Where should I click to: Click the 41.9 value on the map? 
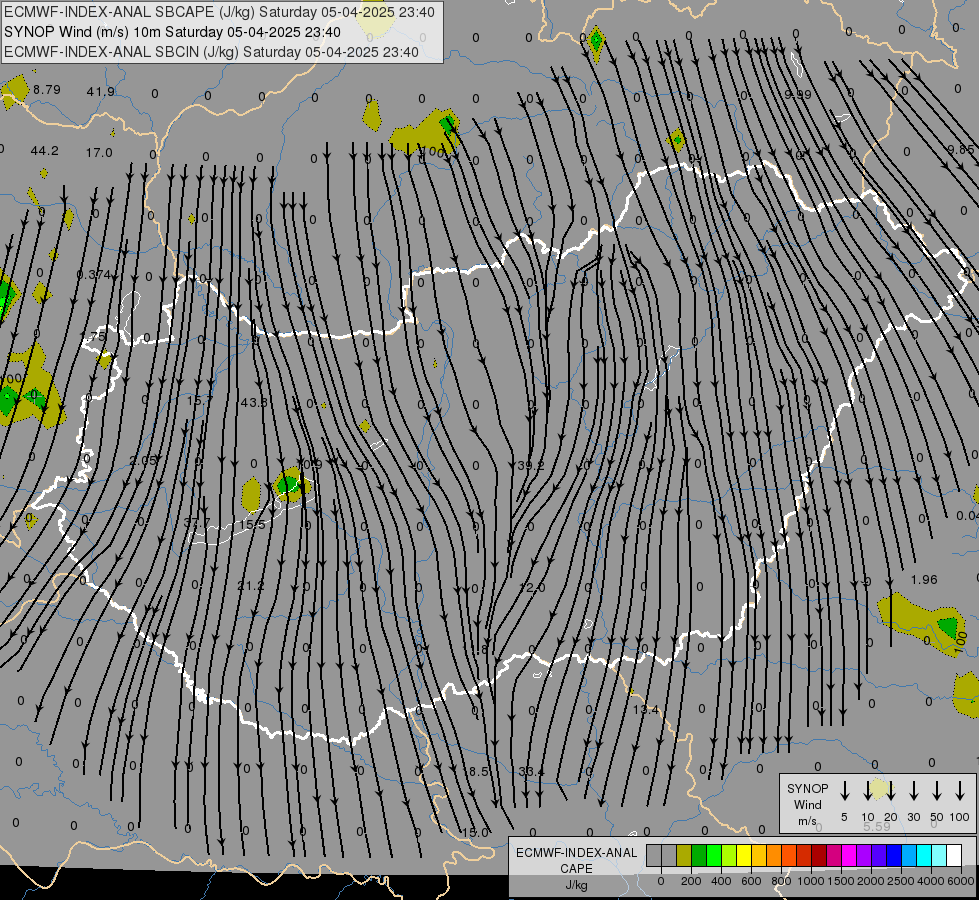pos(101,92)
